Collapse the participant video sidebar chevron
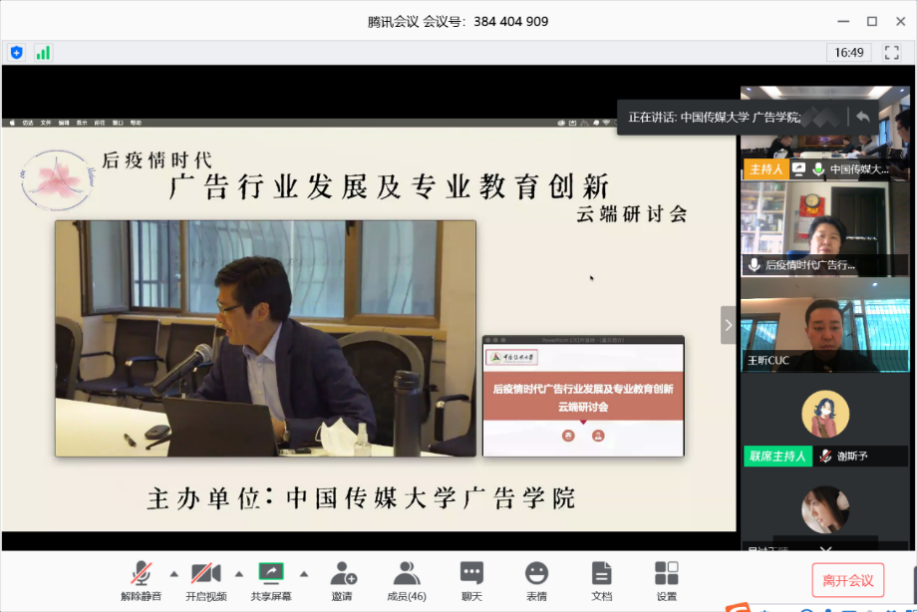The height and width of the screenshot is (612, 917). [x=728, y=325]
